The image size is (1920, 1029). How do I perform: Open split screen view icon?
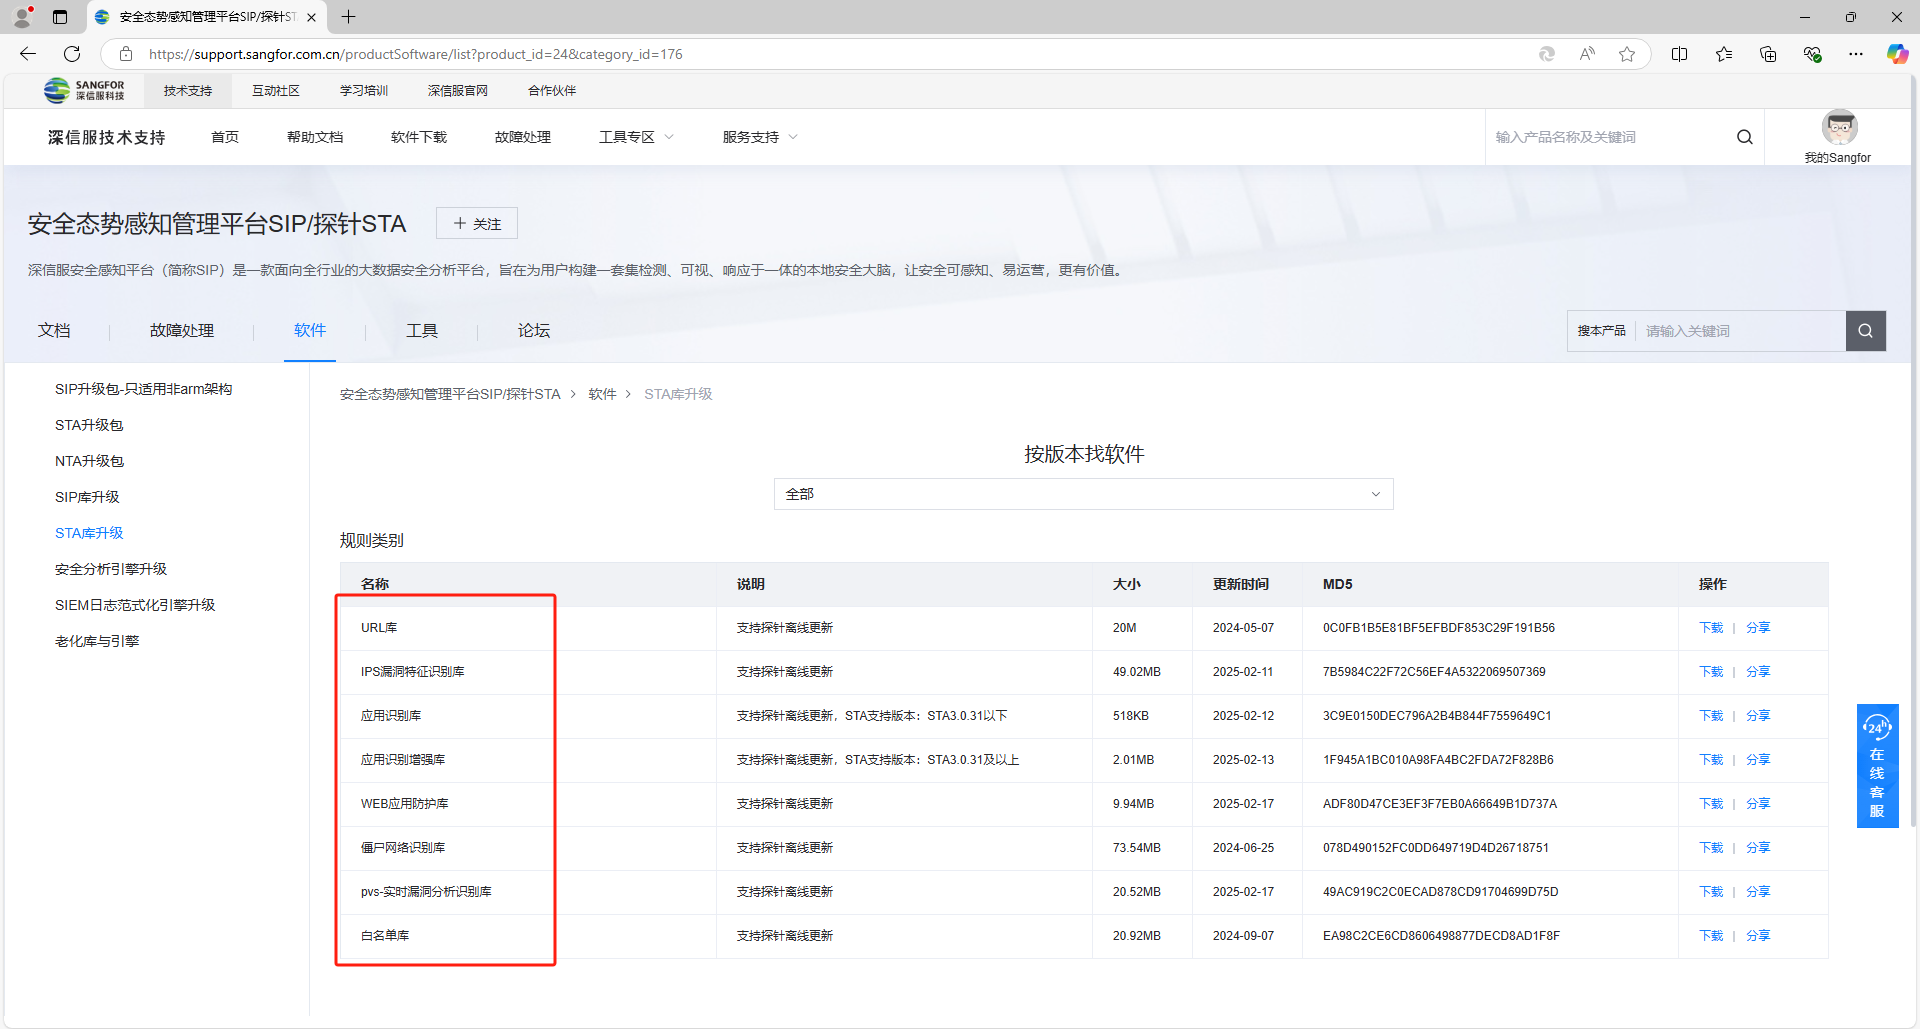pyautogui.click(x=1680, y=54)
